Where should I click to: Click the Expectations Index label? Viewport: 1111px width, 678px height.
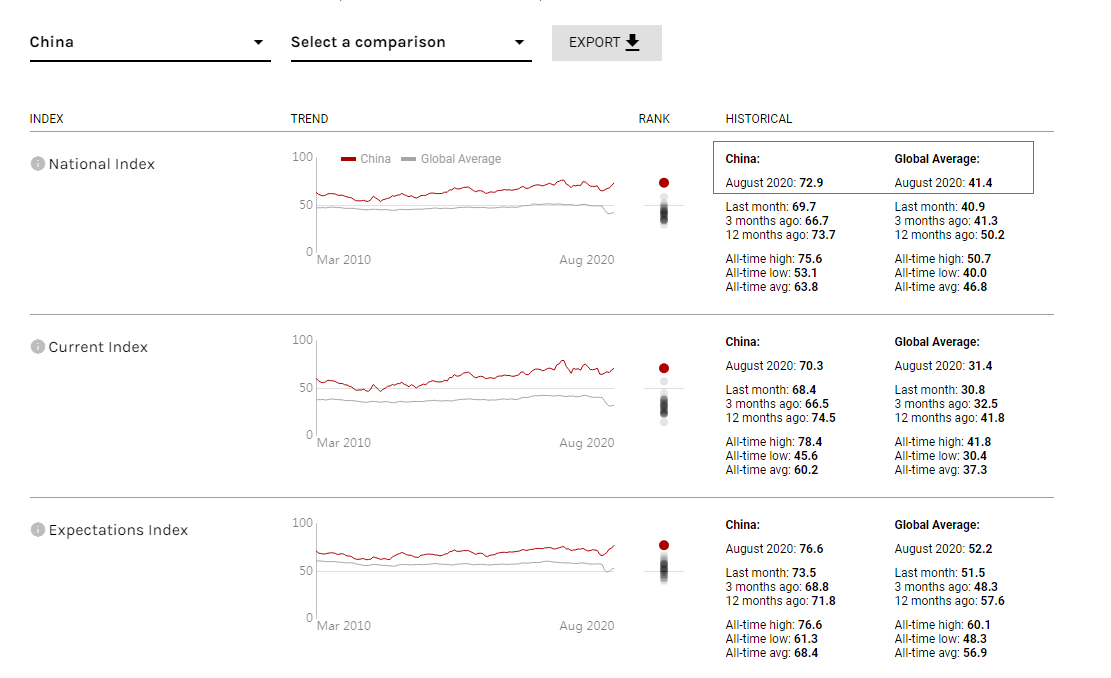click(118, 530)
